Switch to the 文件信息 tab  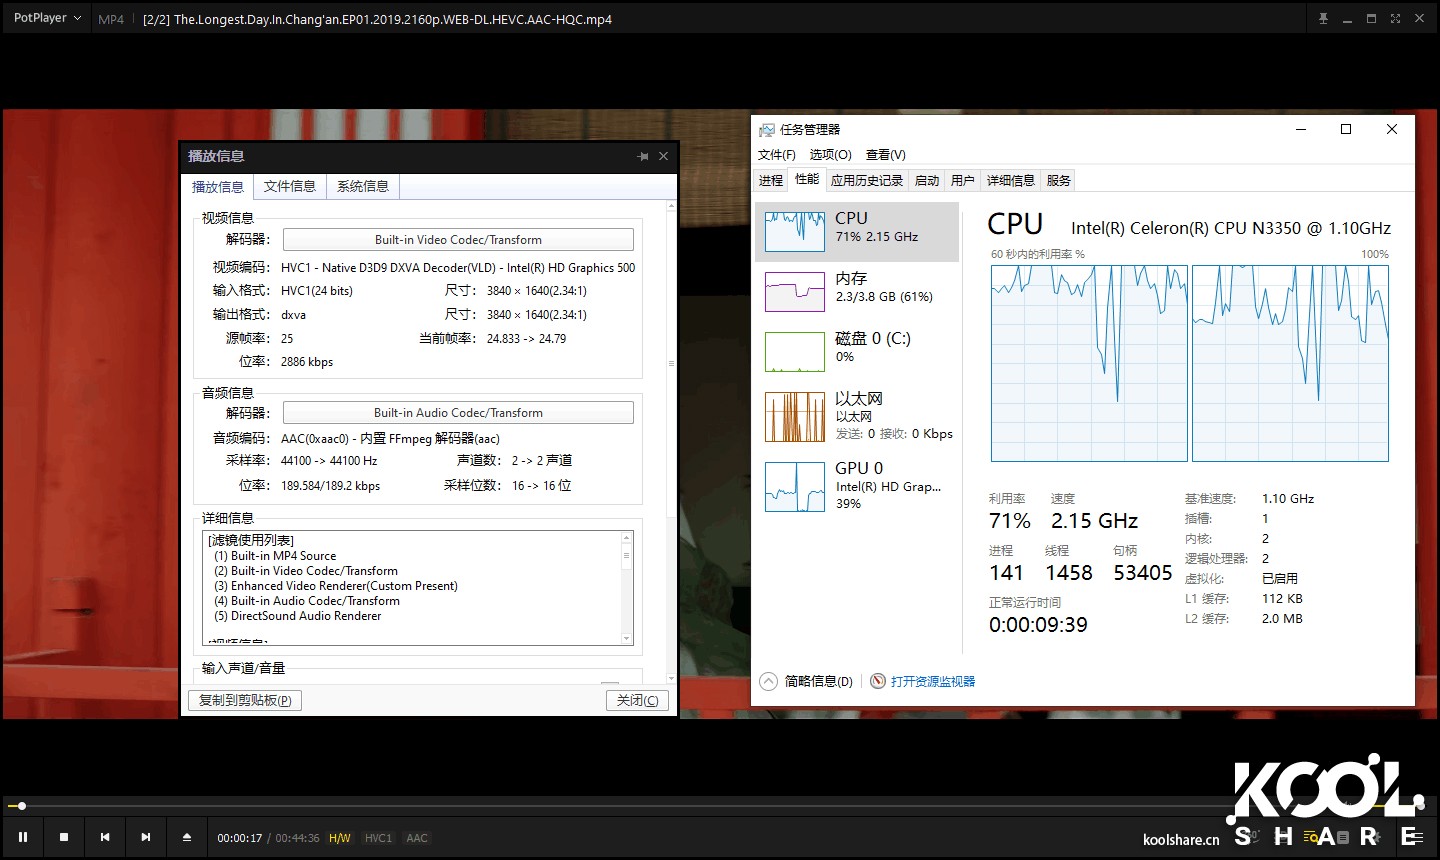pos(289,186)
